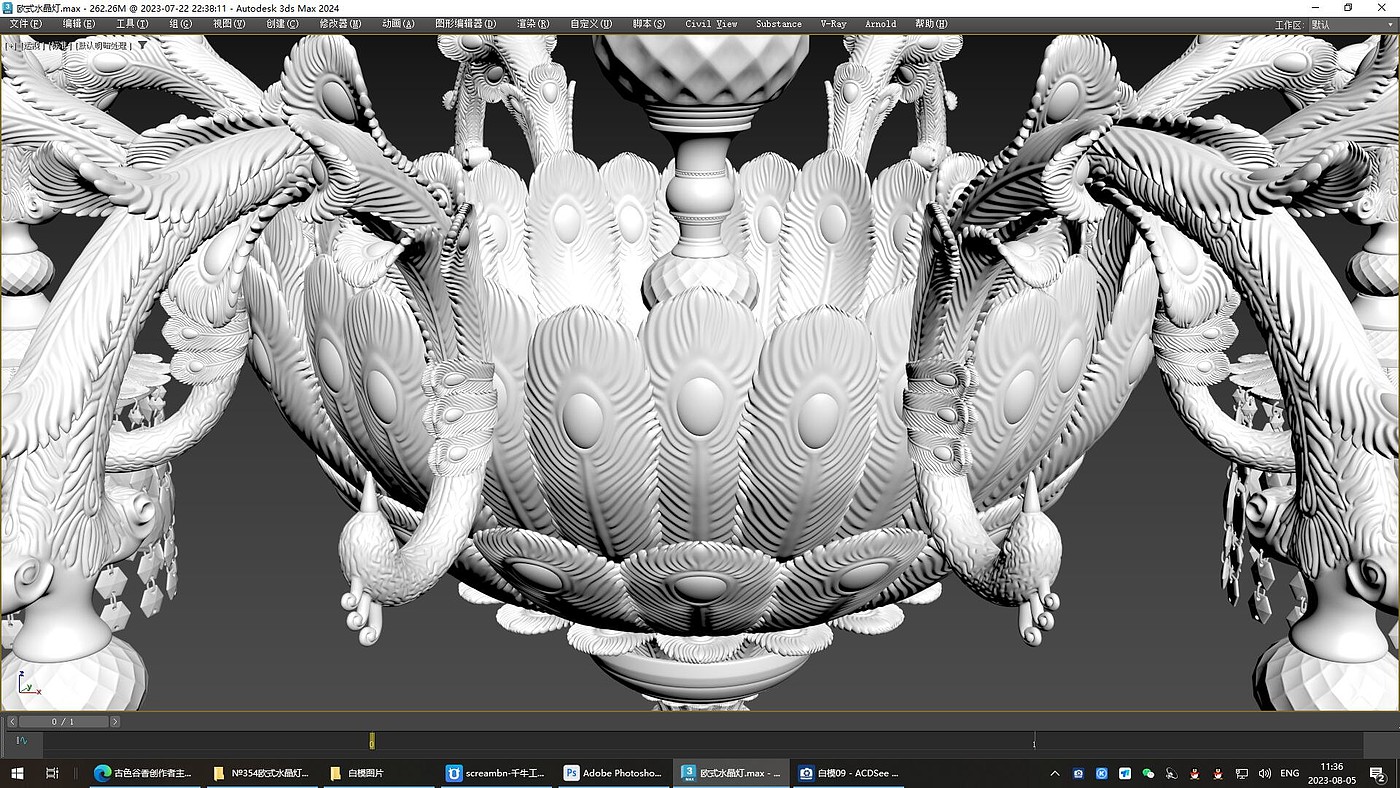Click the yellow key marker on the track bar
The image size is (1400, 788).
pos(372,741)
